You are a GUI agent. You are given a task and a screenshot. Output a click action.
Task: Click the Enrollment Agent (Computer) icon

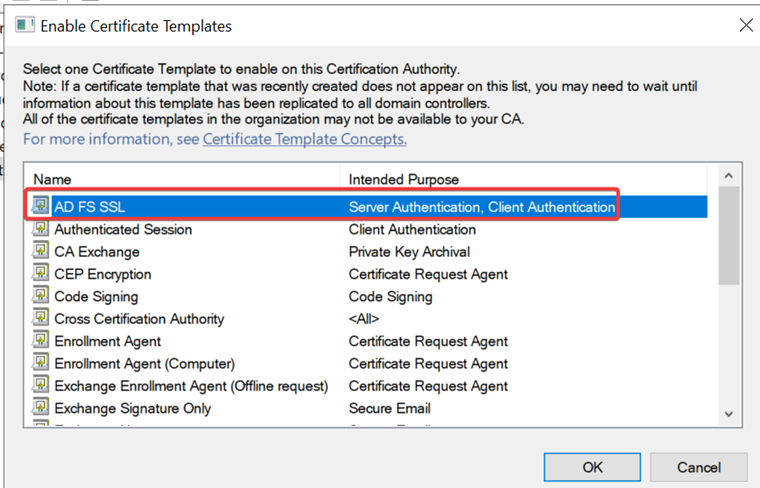click(x=40, y=363)
